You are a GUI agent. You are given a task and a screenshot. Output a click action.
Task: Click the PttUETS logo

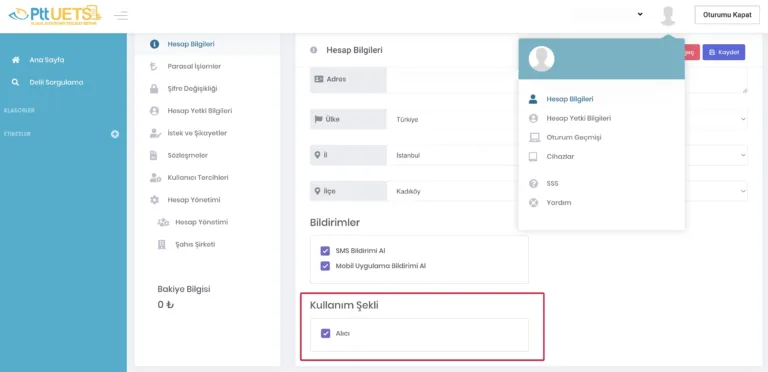click(54, 15)
